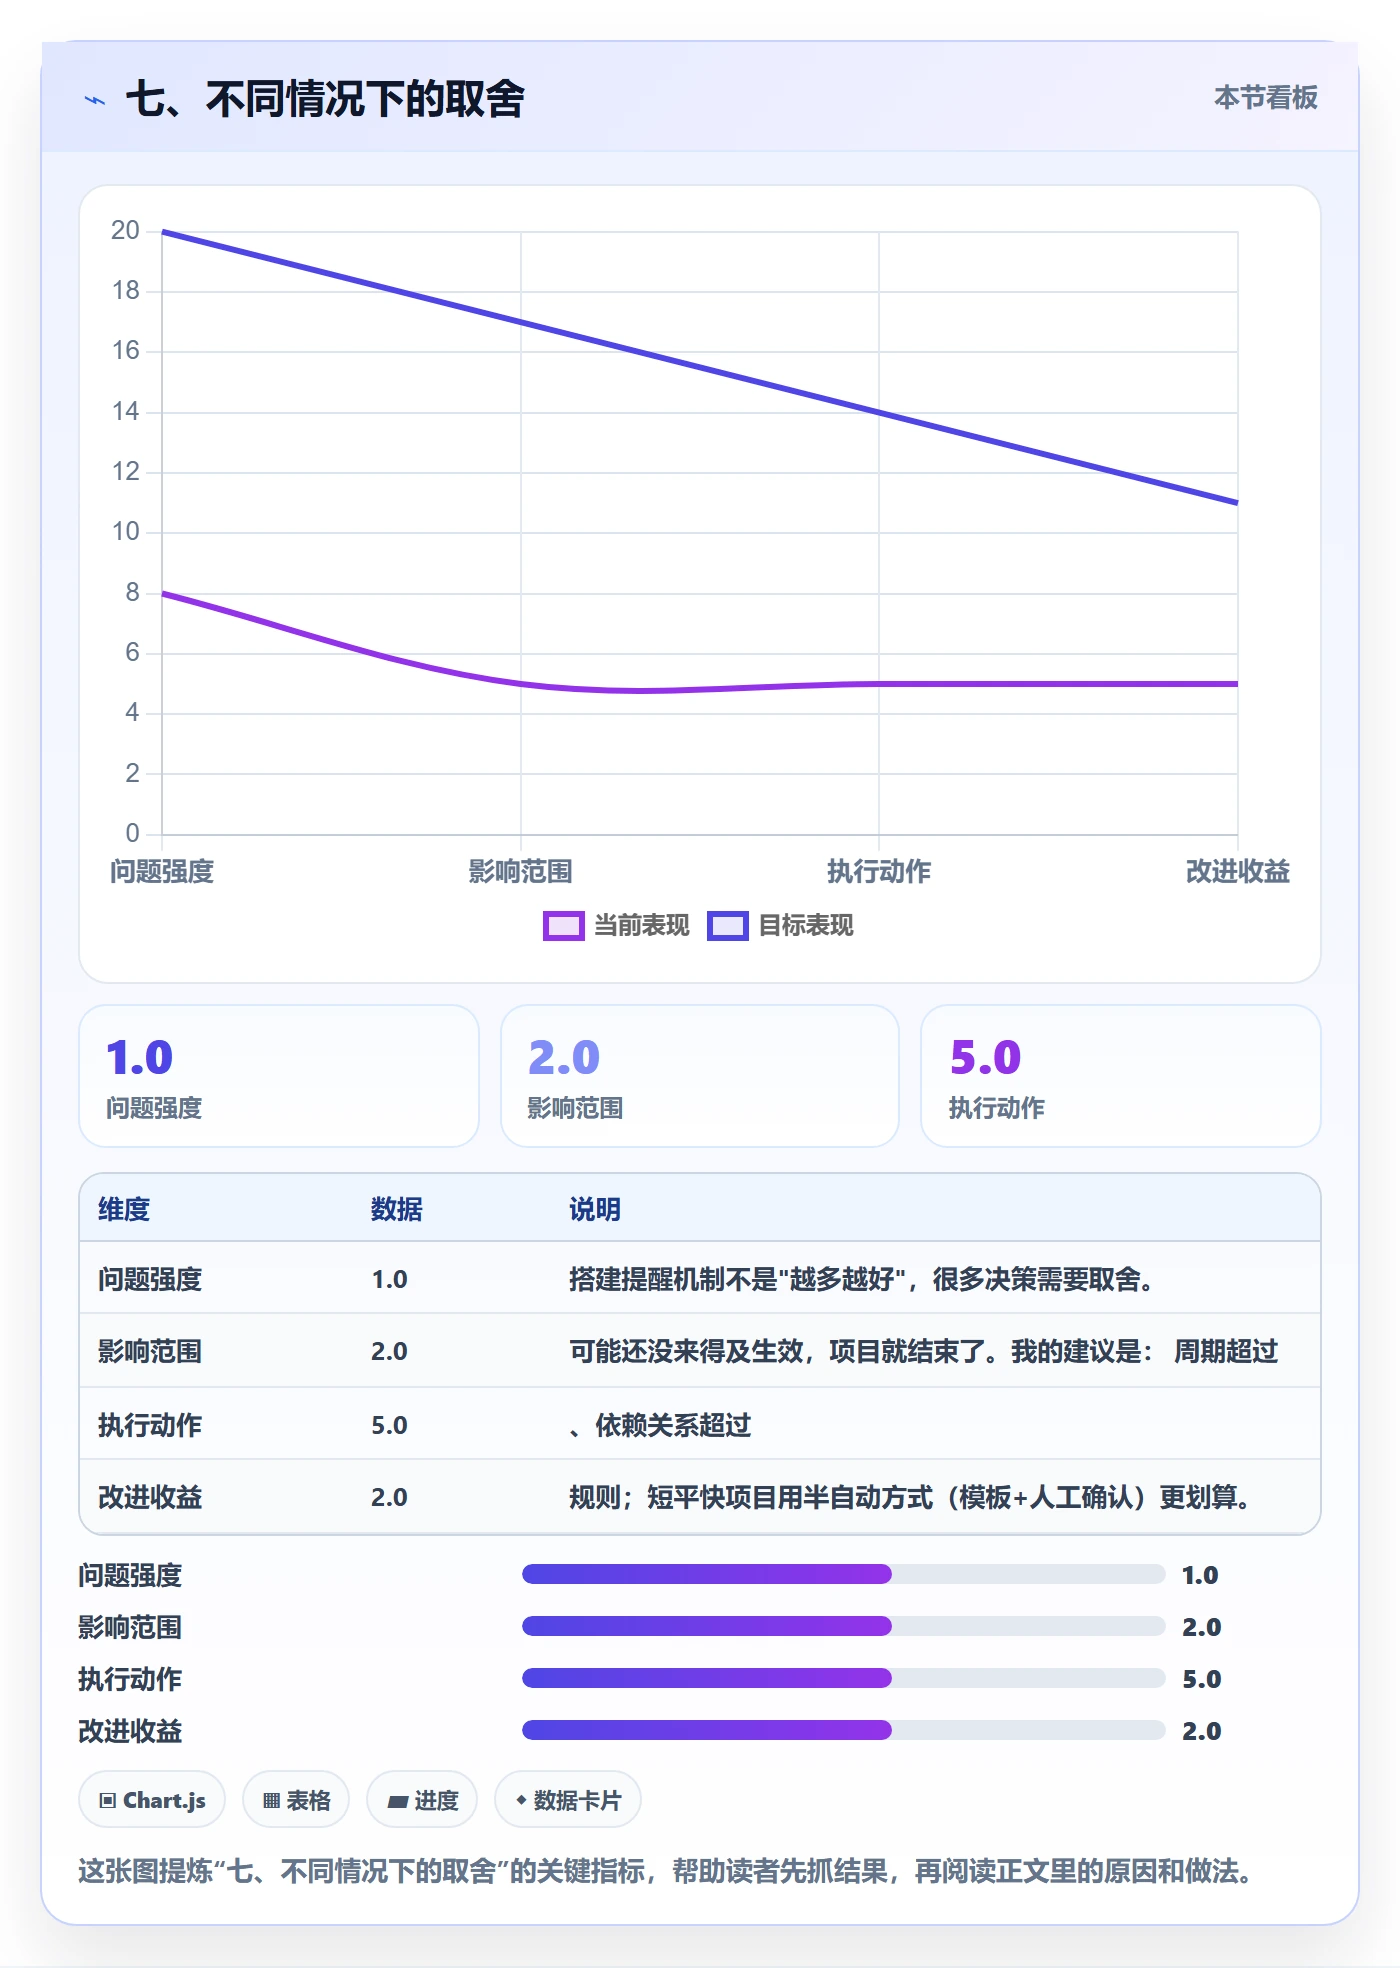This screenshot has height=1968, width=1400.
Task: Open the 5.0 执行动作 stat card
Action: click(1121, 1076)
